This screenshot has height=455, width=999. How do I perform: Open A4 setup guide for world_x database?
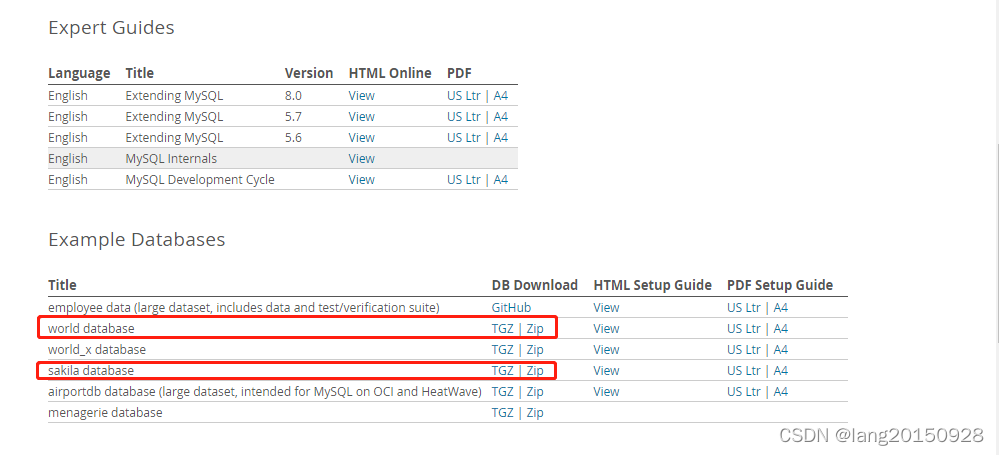[780, 350]
